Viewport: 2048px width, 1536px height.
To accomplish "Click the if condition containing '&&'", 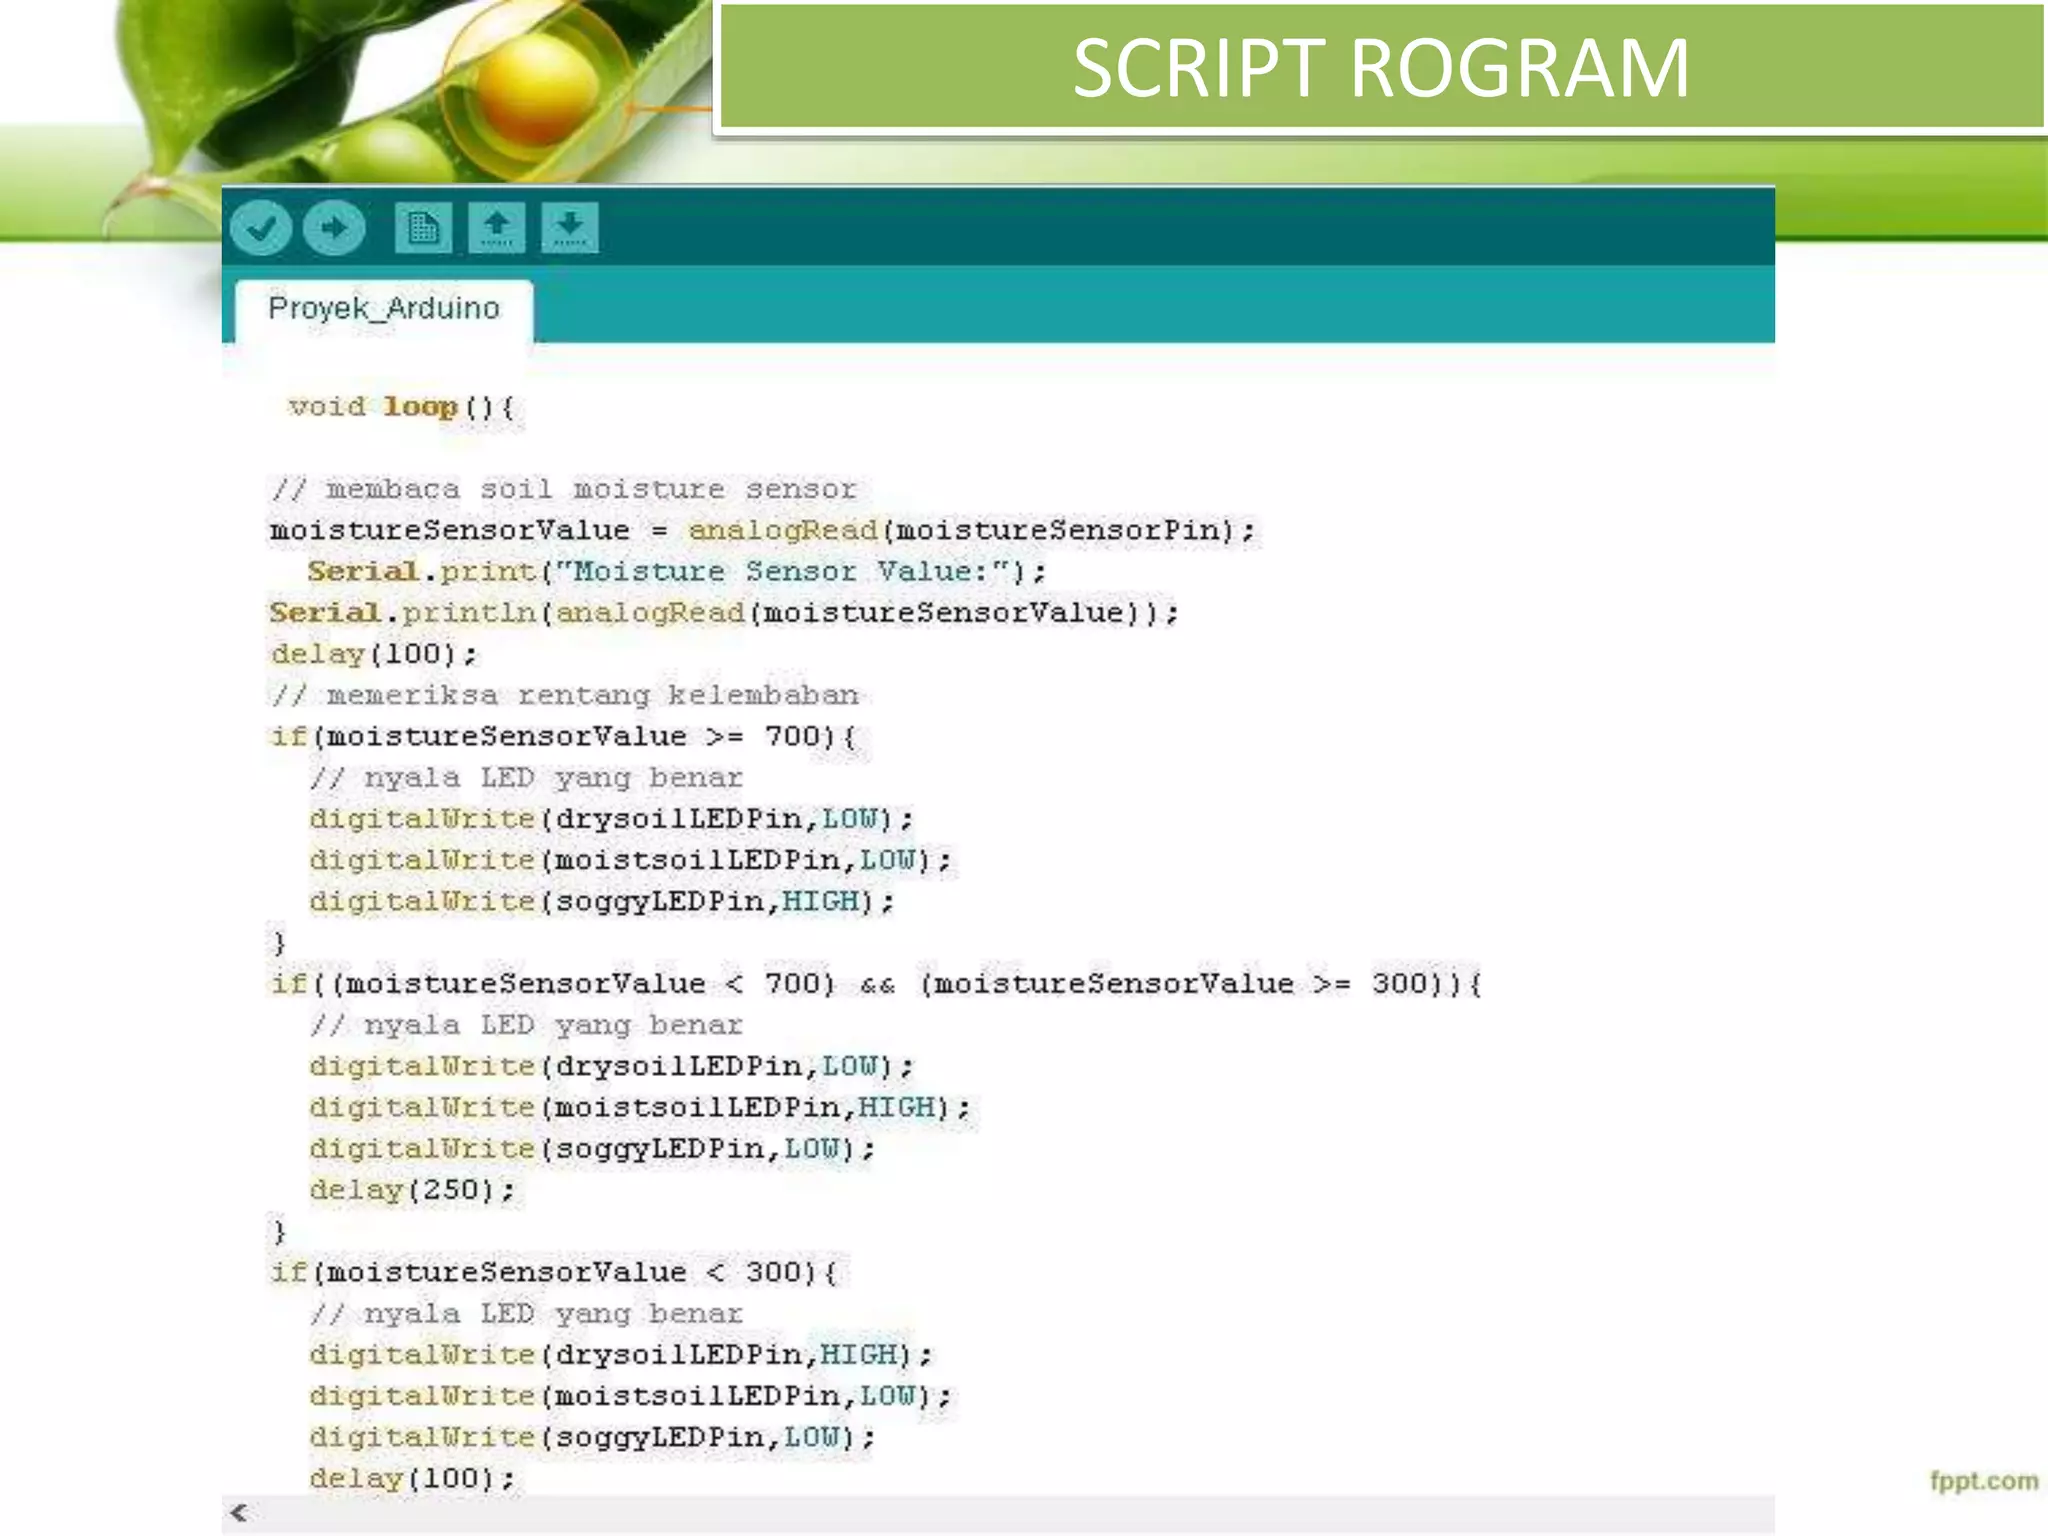I will click(x=876, y=985).
